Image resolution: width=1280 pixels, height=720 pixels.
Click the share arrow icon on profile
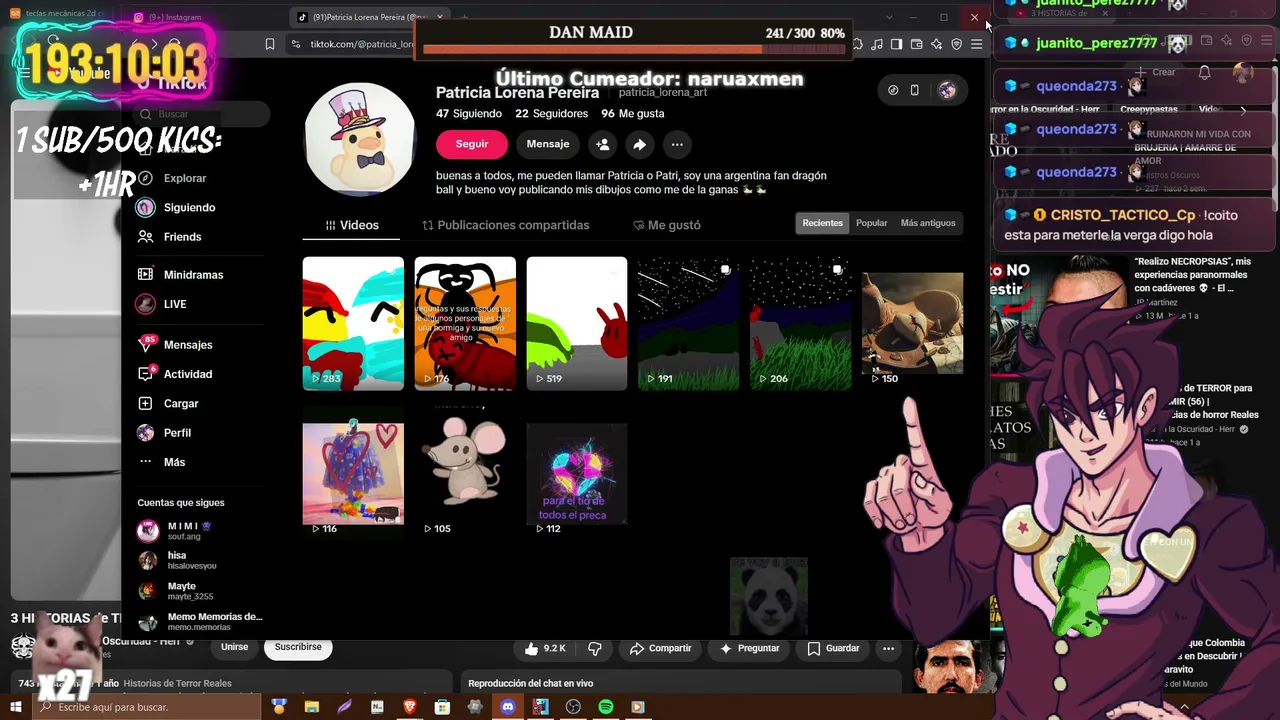(x=639, y=144)
